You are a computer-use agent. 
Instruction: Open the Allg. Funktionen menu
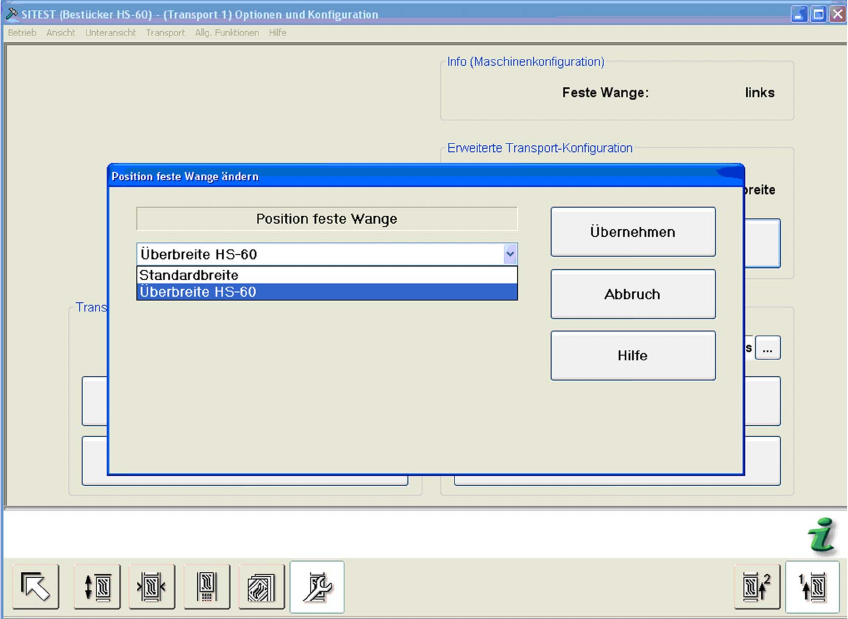tap(227, 33)
